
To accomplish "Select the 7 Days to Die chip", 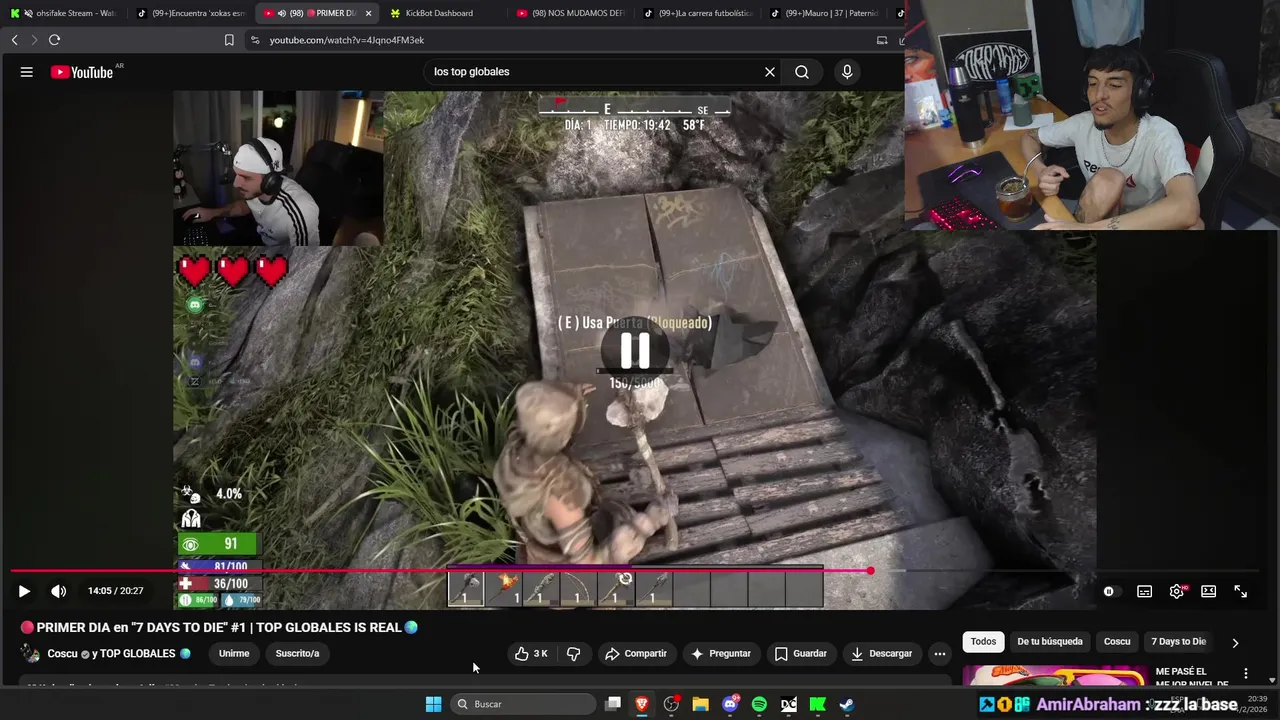I will pyautogui.click(x=1178, y=642).
